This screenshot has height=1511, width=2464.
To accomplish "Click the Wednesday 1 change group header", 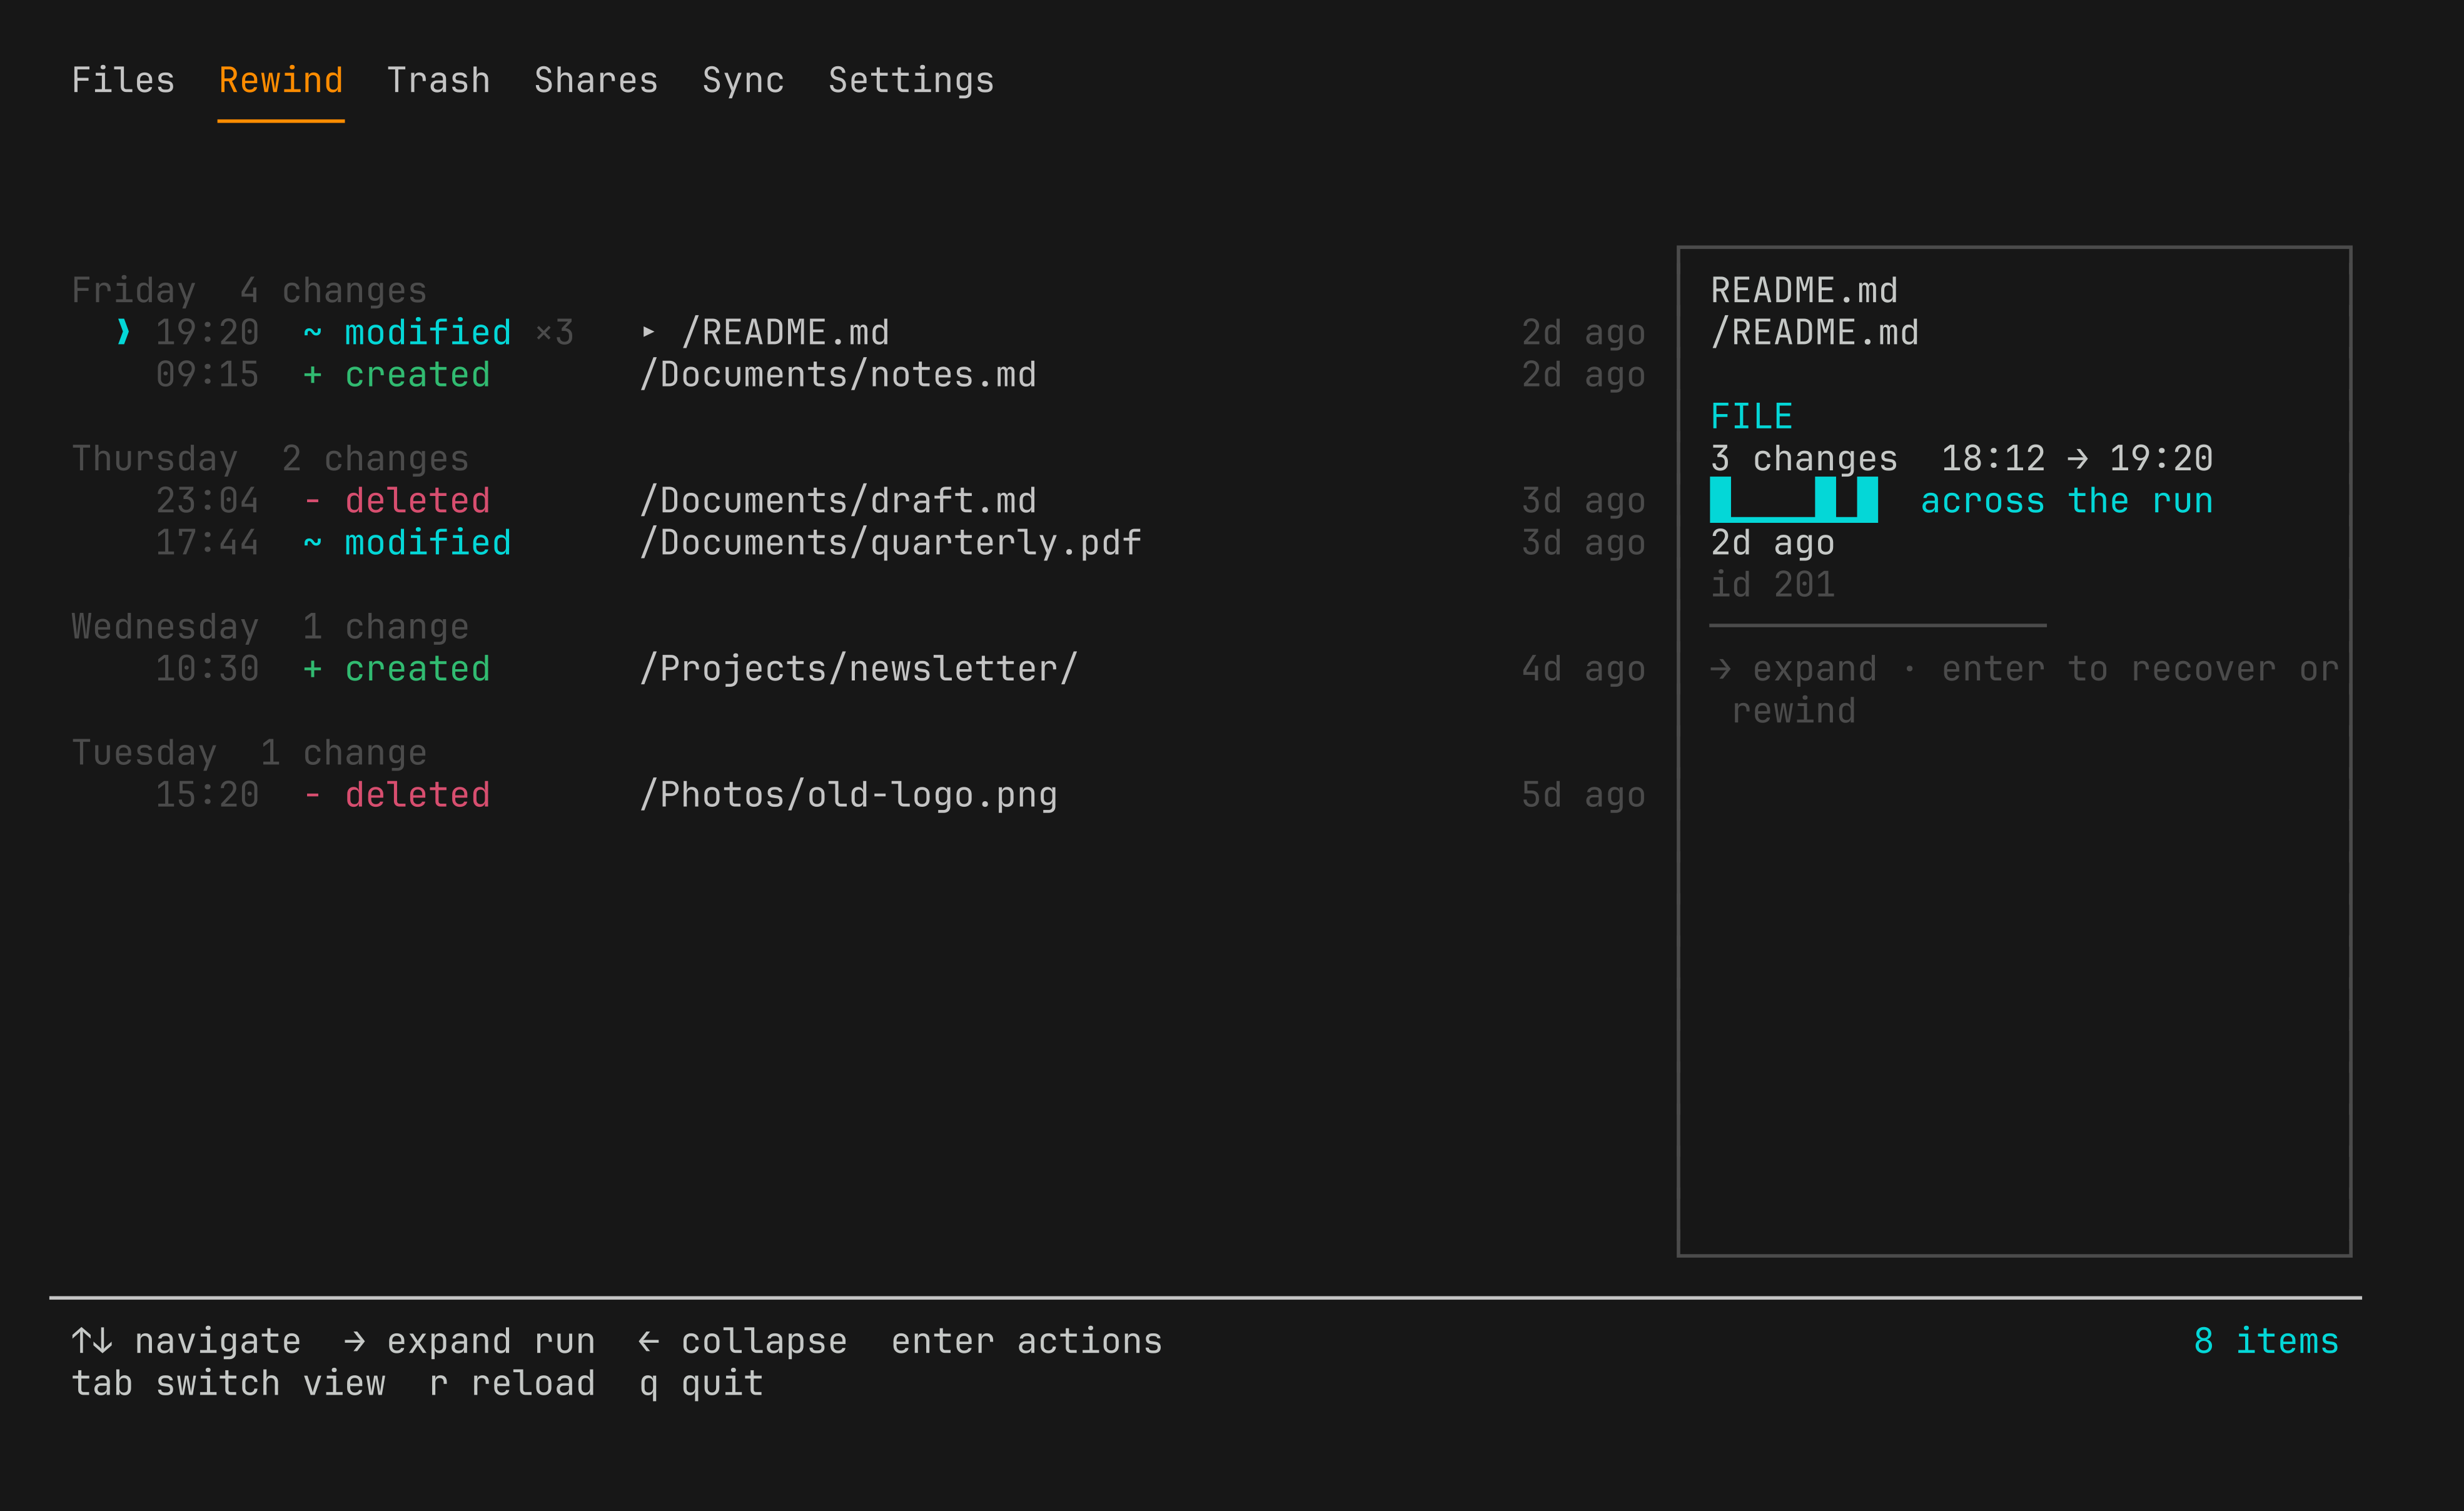I will 270,626.
